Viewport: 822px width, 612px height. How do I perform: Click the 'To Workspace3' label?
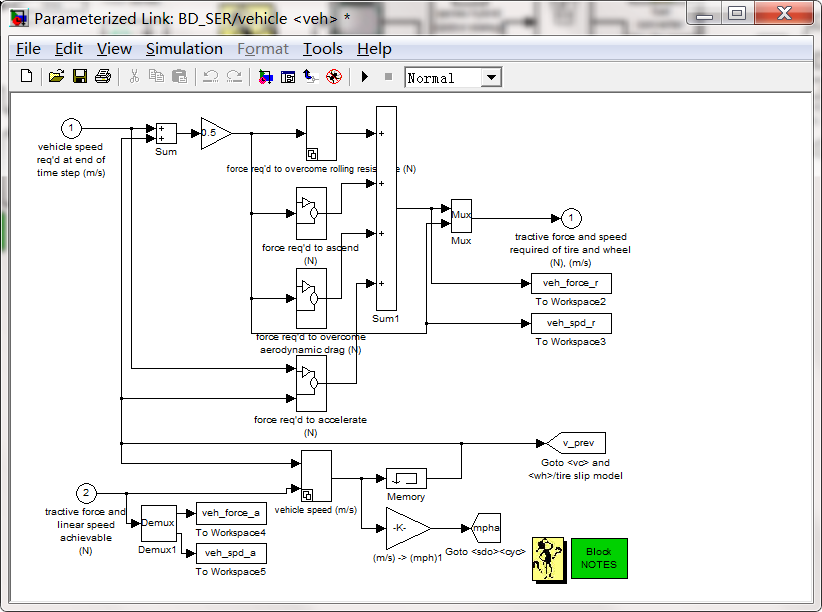[x=570, y=342]
